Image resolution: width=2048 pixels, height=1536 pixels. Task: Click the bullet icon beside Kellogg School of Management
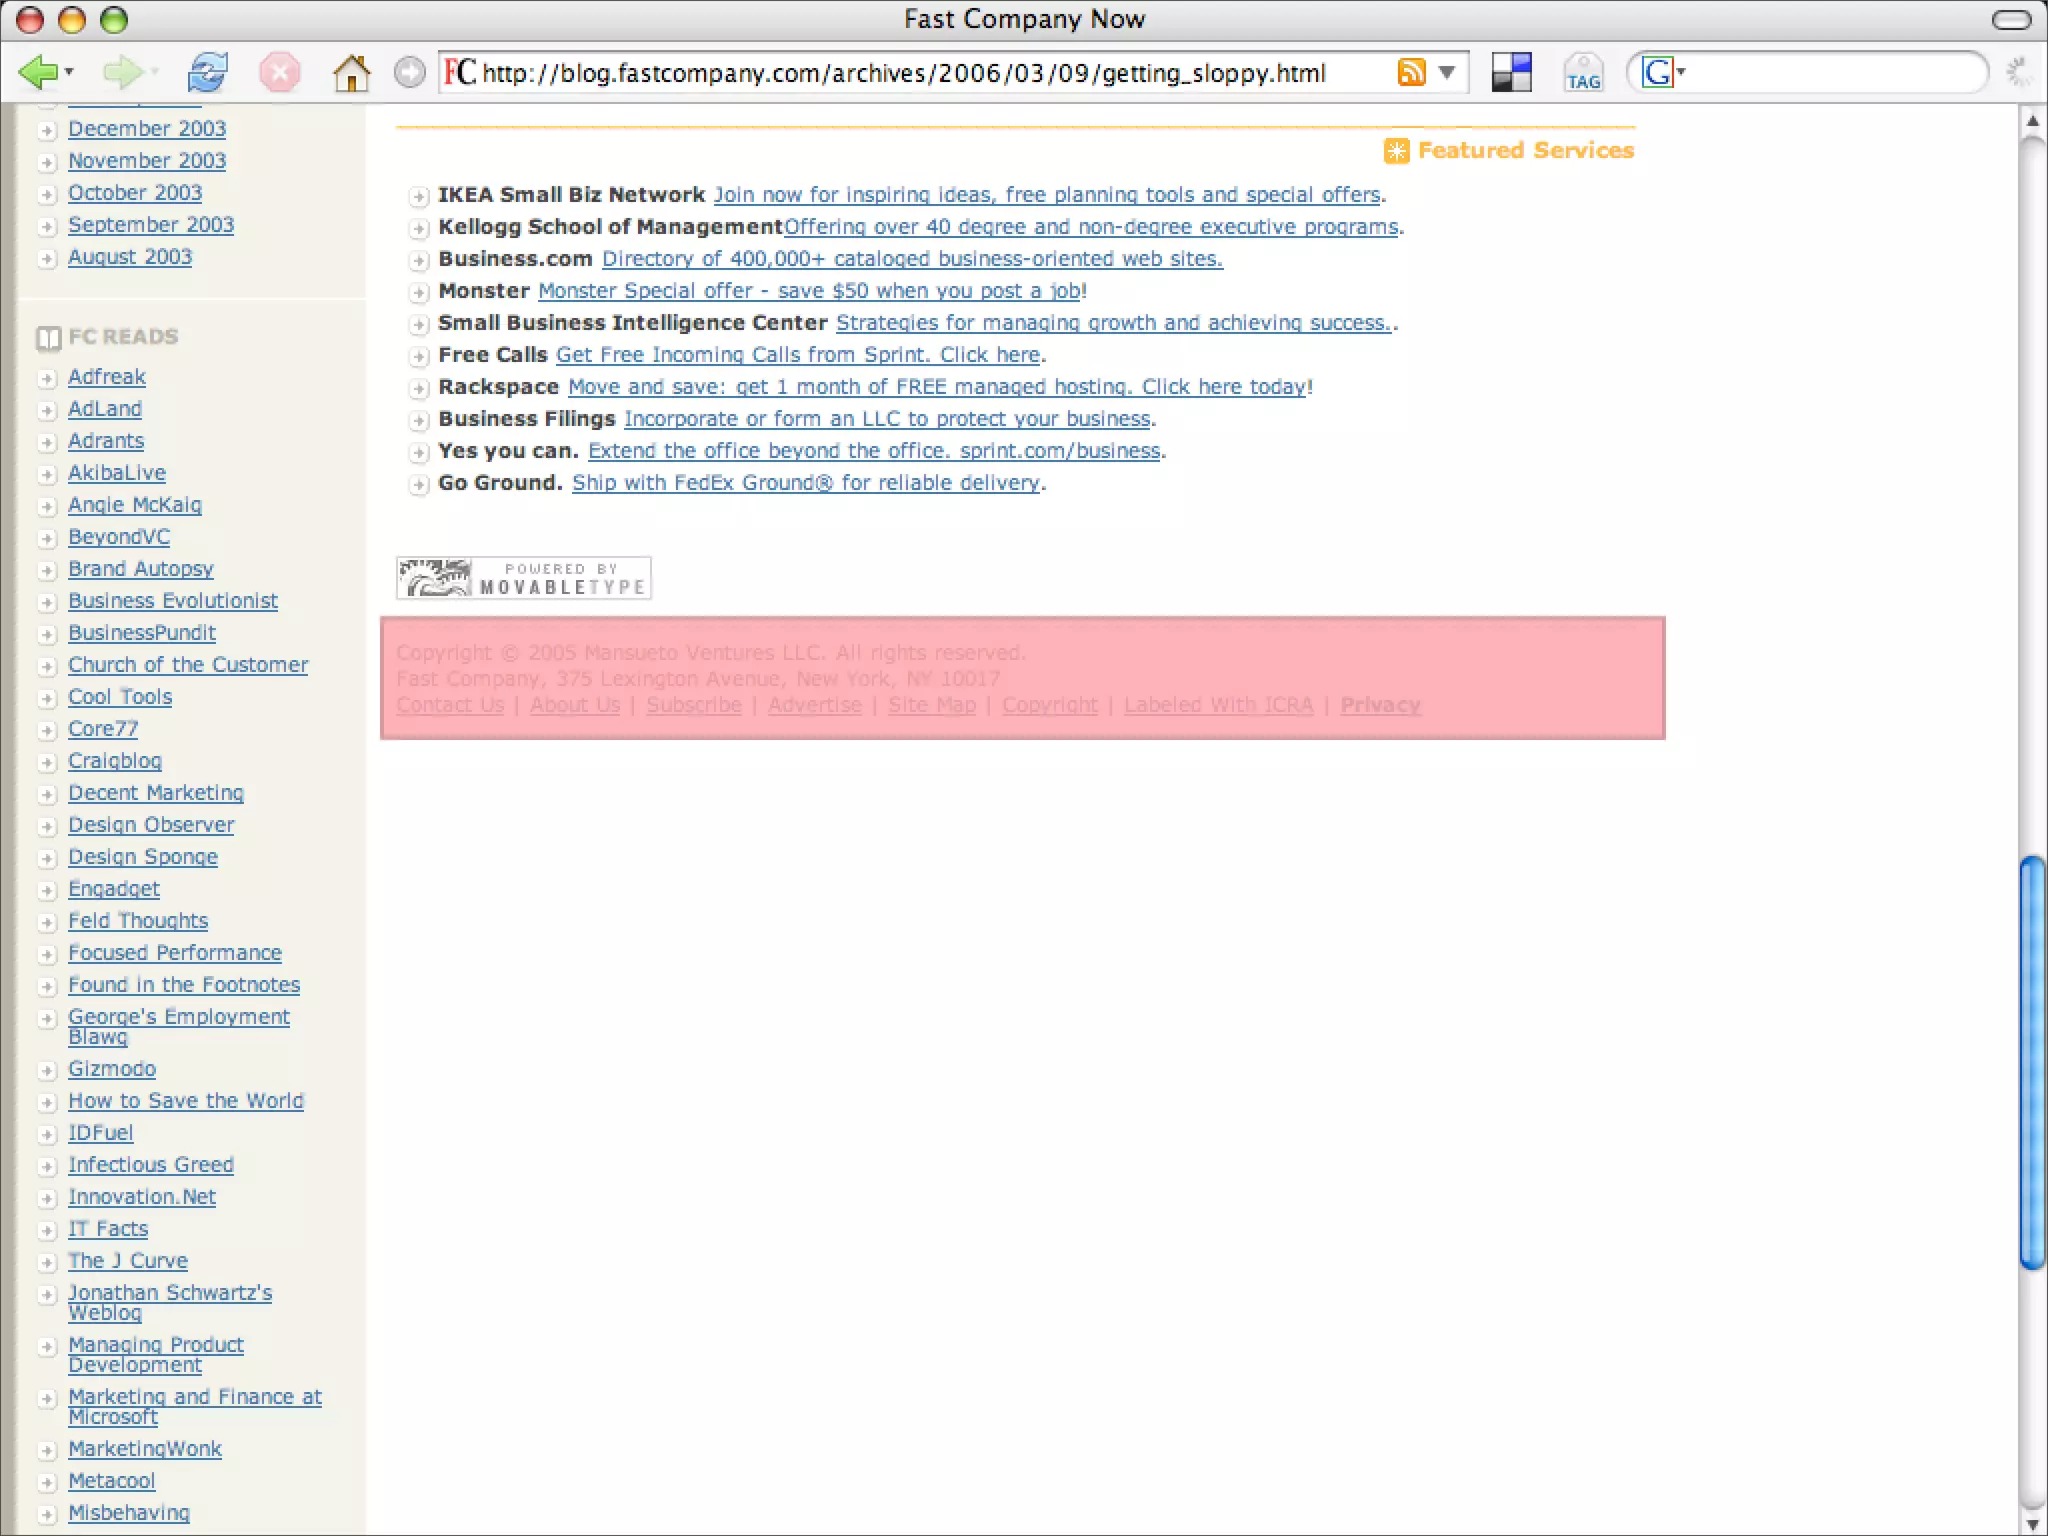click(x=419, y=229)
